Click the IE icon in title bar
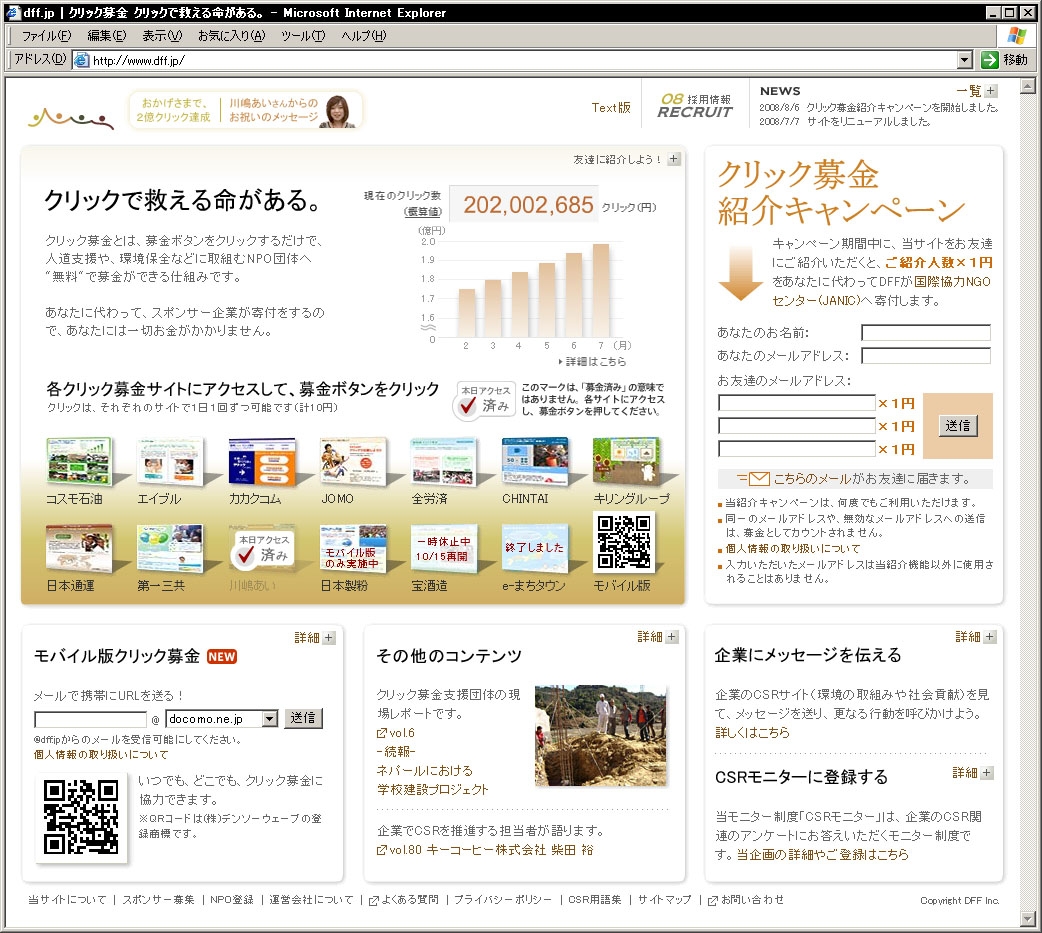This screenshot has width=1042, height=933. point(13,12)
